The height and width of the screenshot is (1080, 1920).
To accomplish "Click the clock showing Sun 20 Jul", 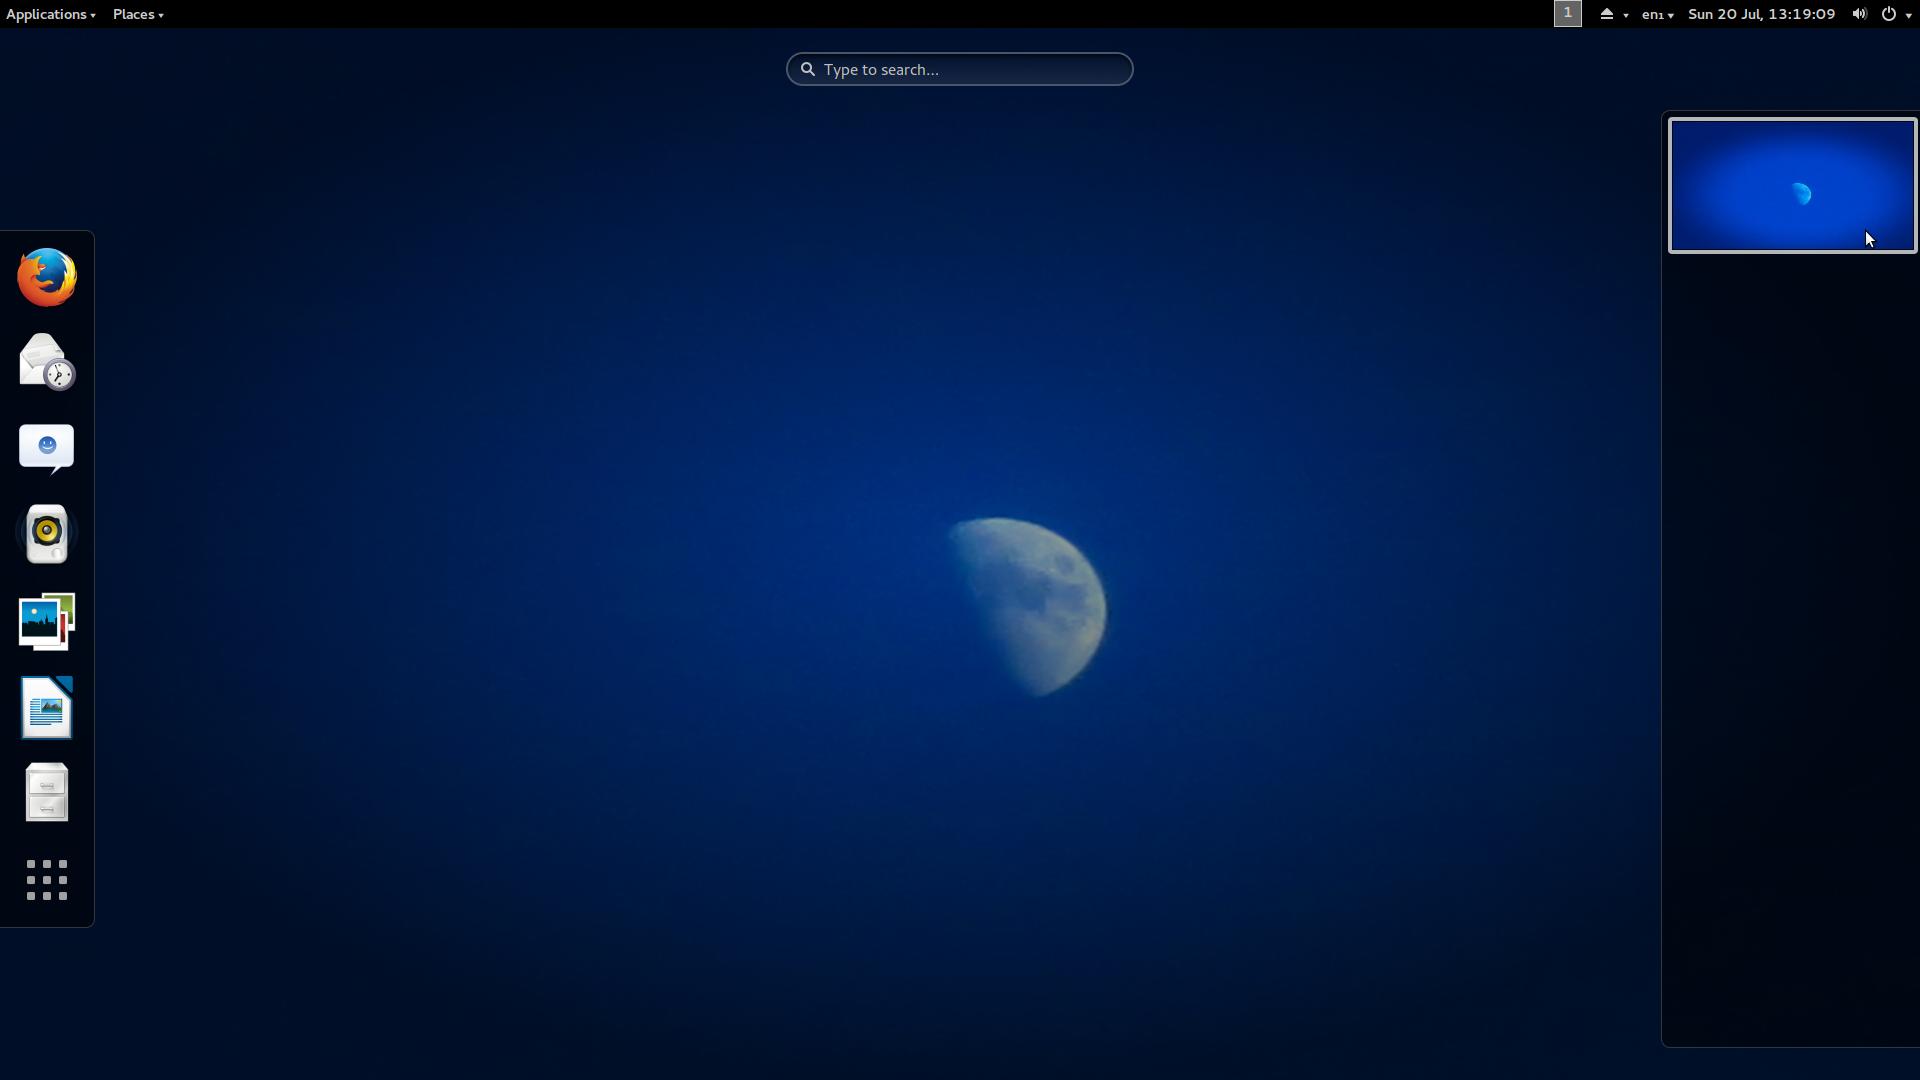I will 1761,14.
